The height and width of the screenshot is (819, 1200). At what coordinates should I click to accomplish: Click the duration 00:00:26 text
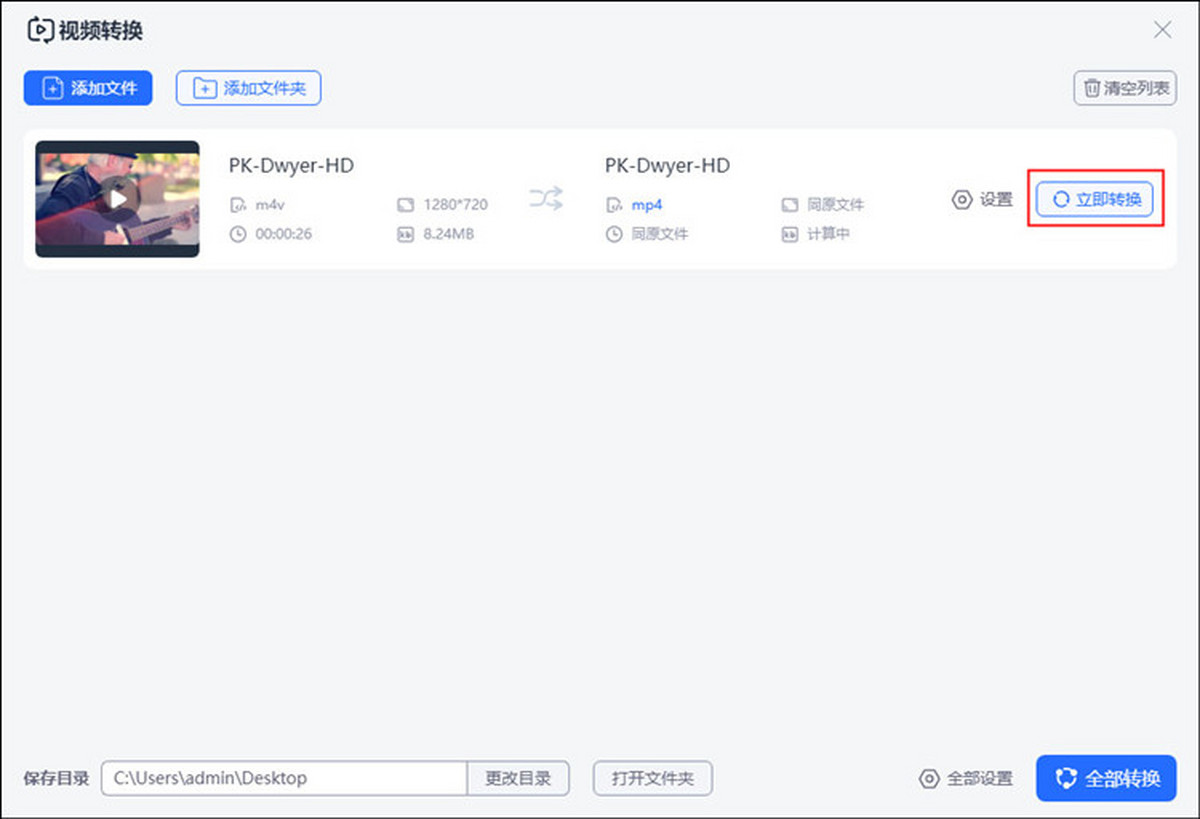tap(283, 234)
